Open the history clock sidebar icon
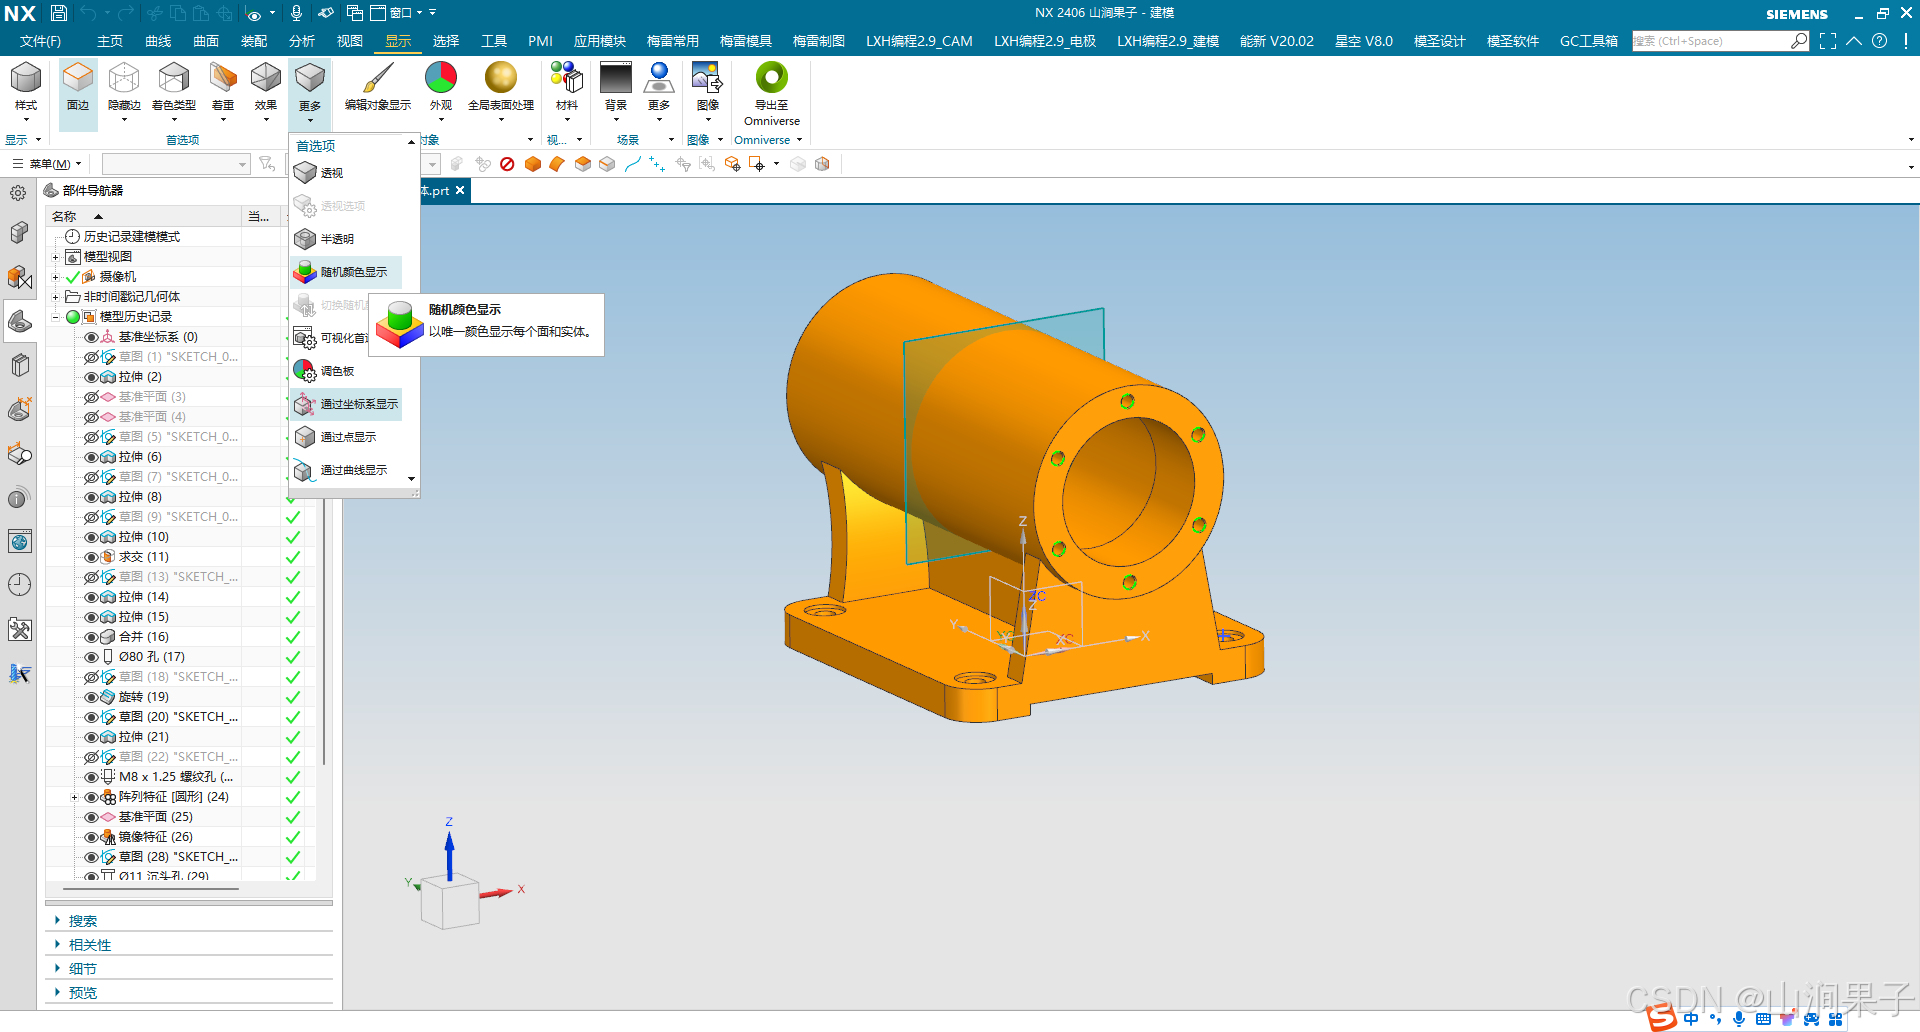1920x1032 pixels. pos(19,585)
